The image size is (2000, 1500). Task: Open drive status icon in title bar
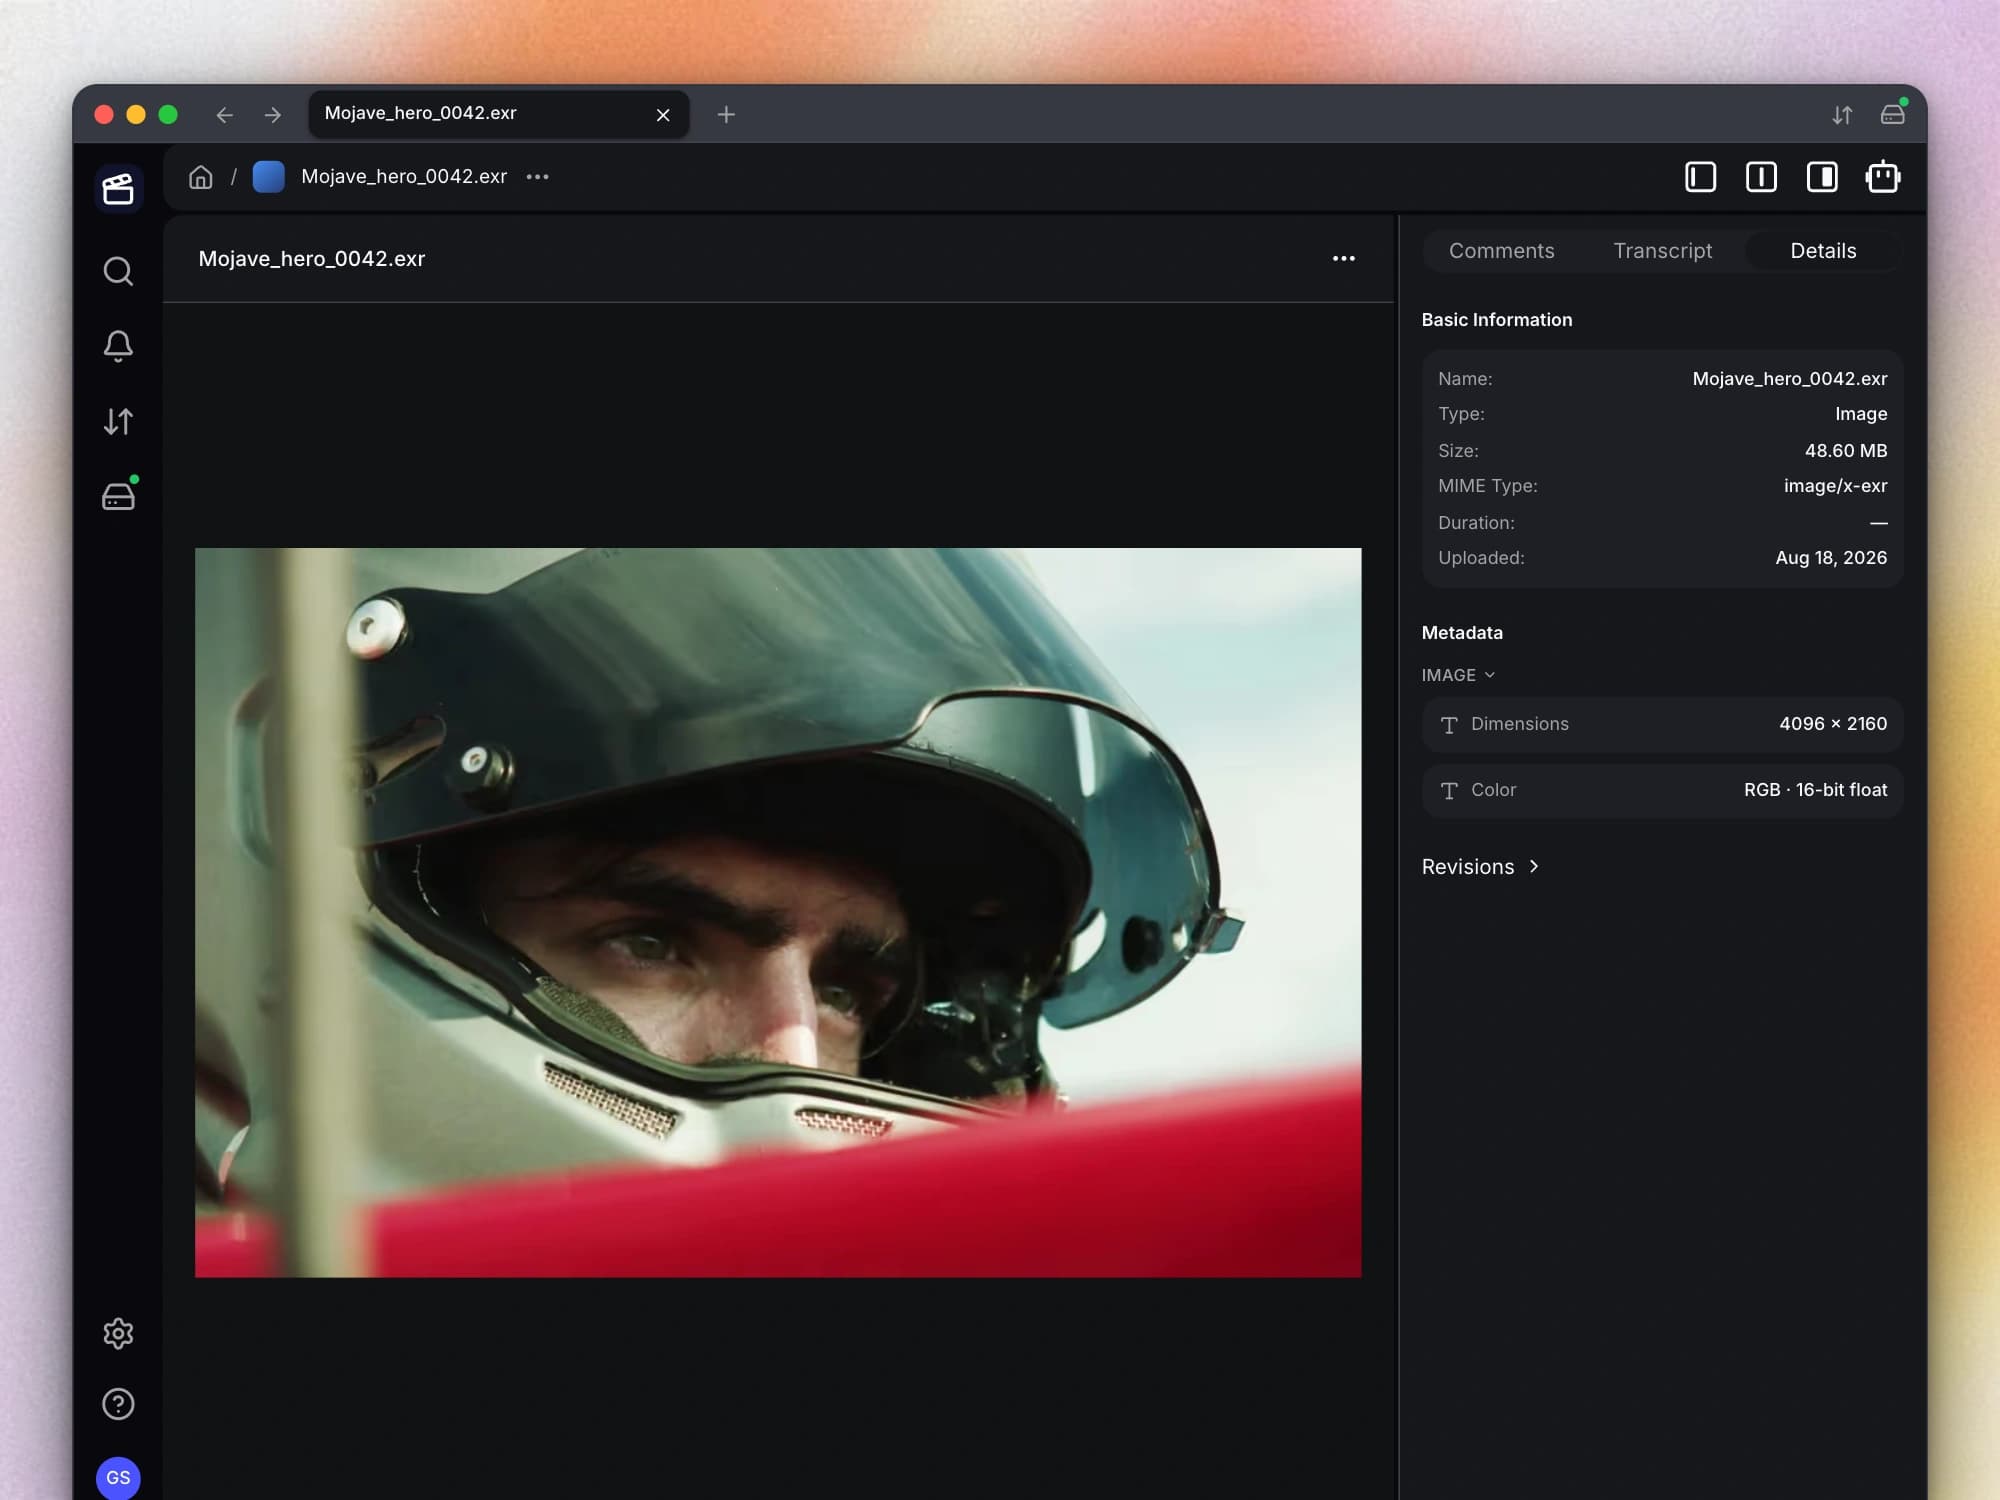coord(1892,113)
